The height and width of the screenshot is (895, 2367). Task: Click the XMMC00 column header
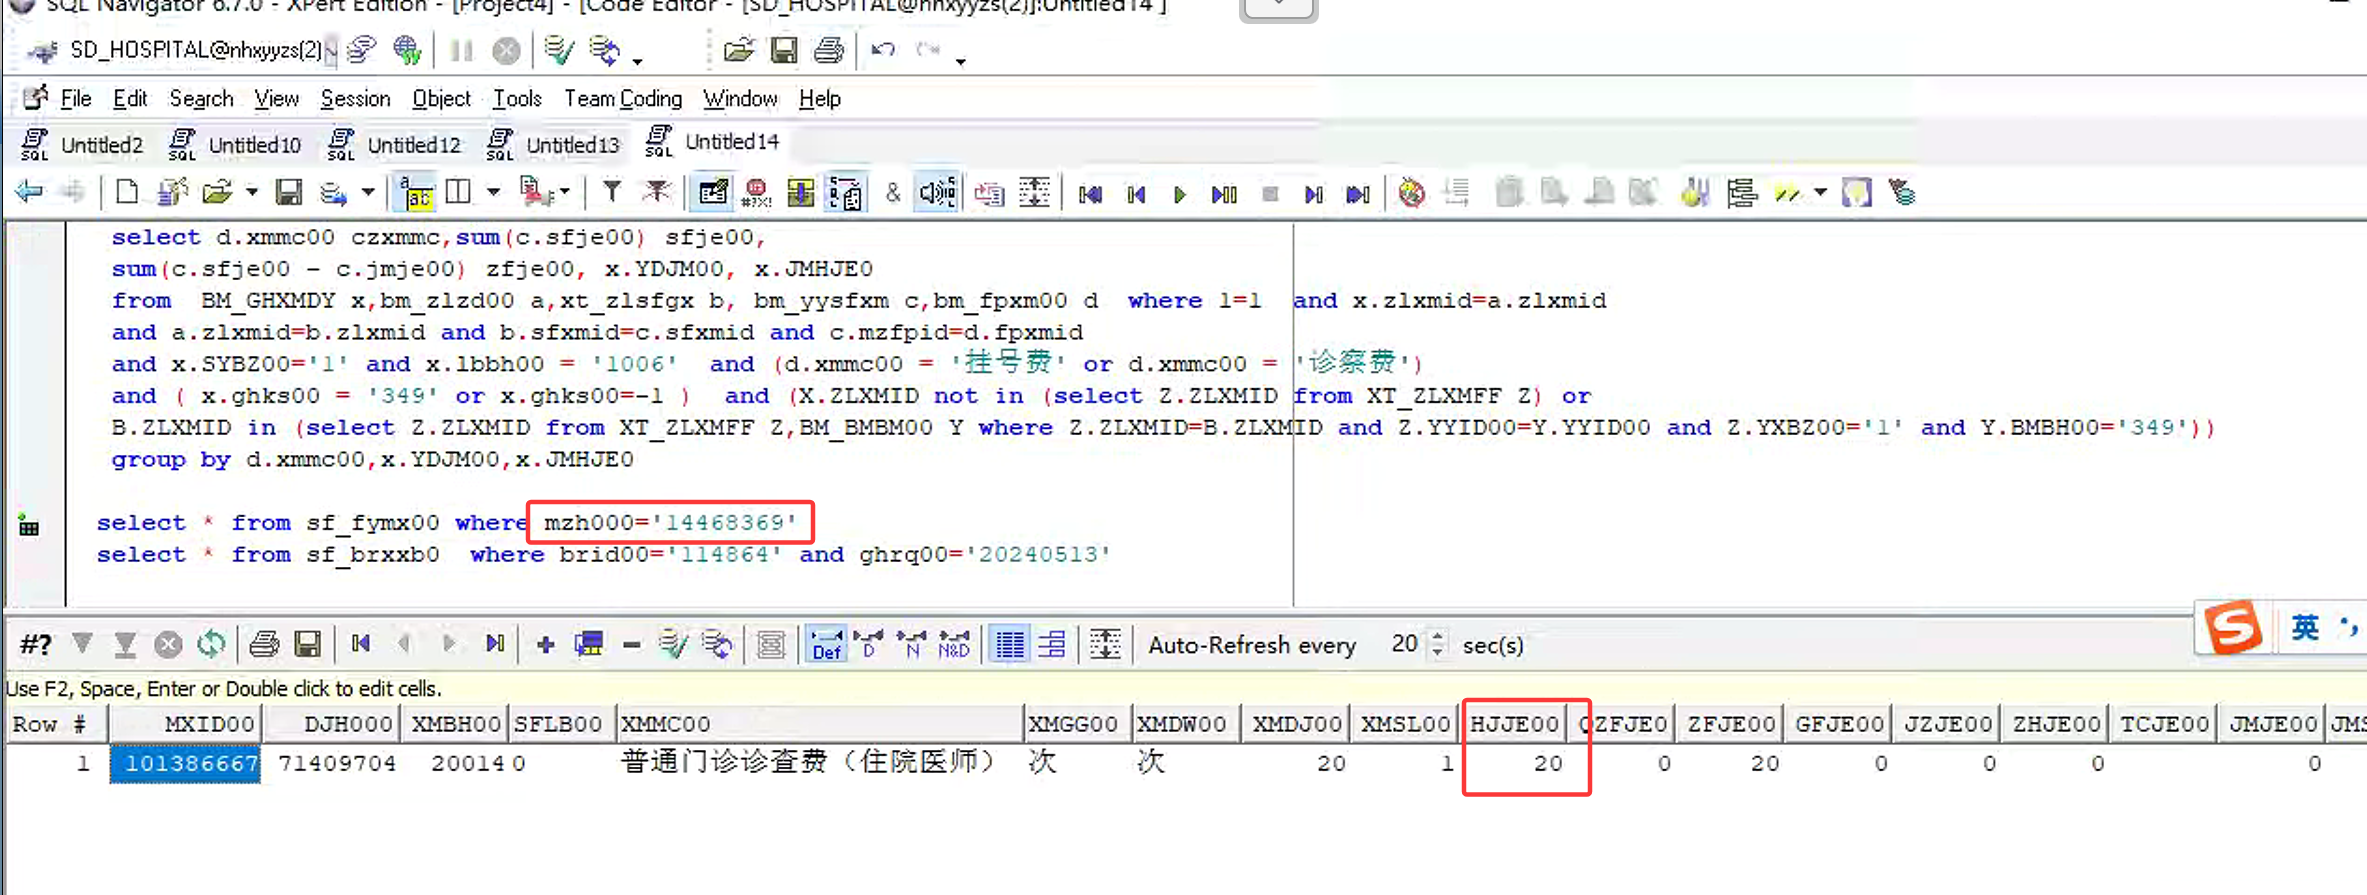pos(820,724)
